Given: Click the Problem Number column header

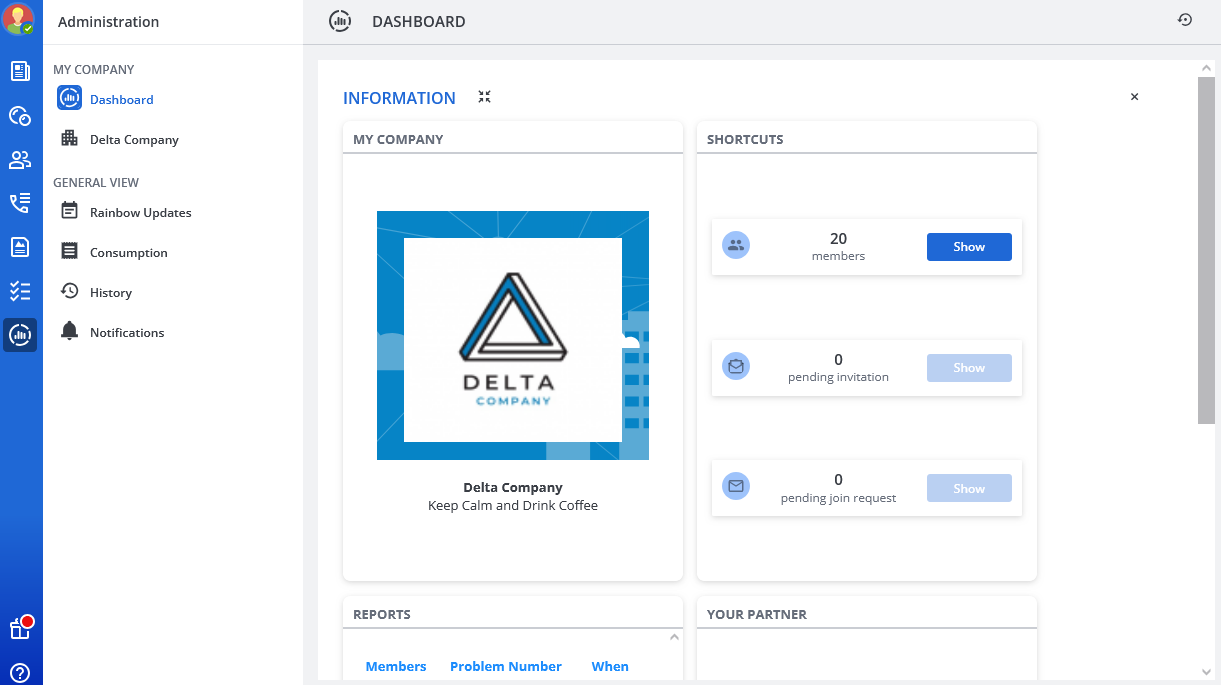Looking at the screenshot, I should (505, 667).
